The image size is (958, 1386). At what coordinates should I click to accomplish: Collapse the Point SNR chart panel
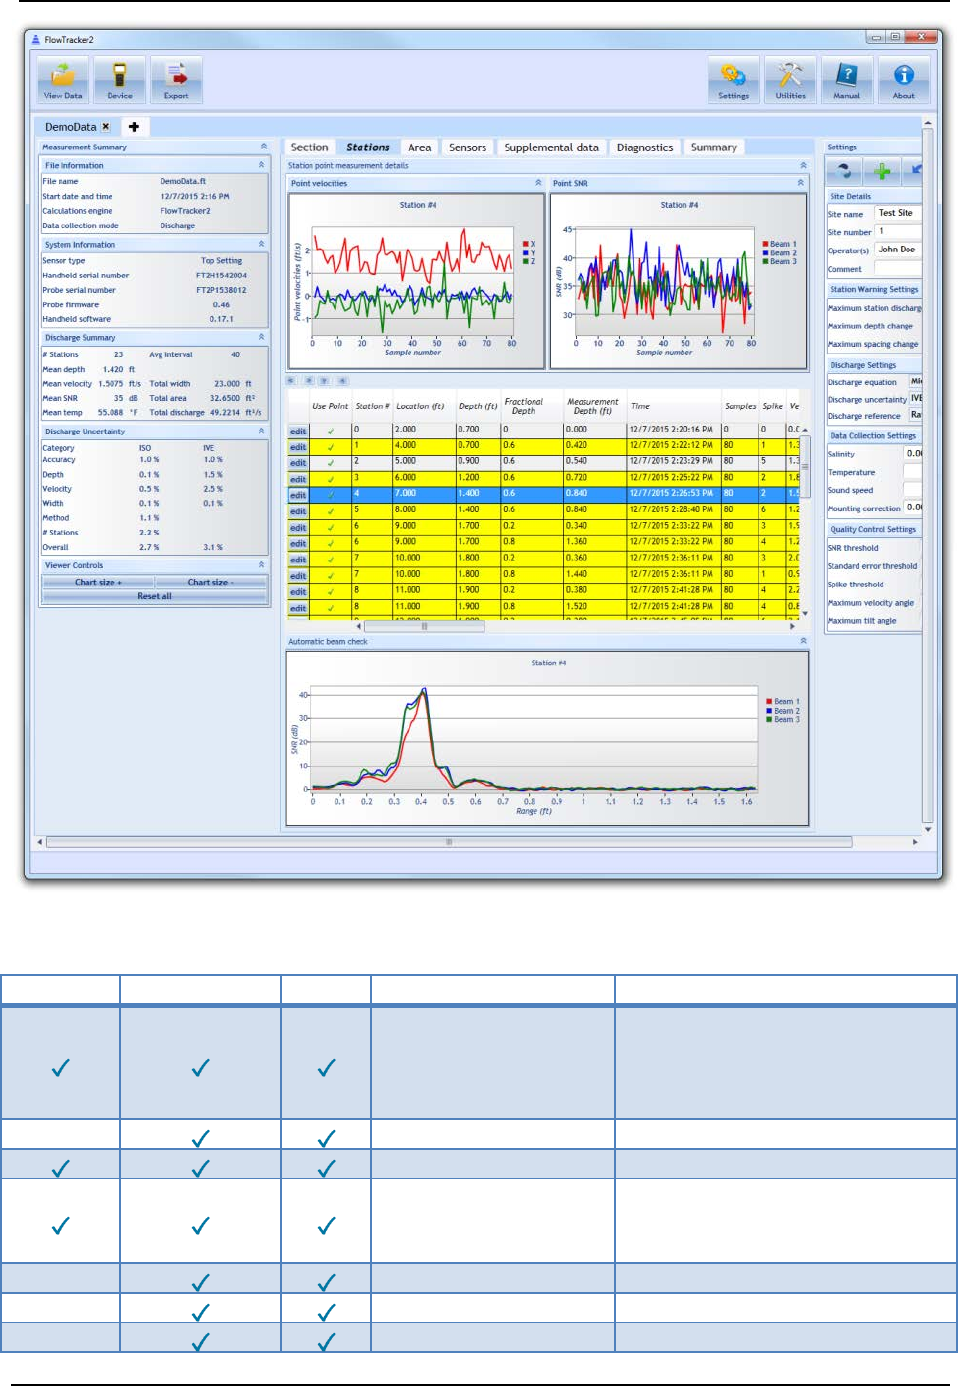(x=800, y=183)
